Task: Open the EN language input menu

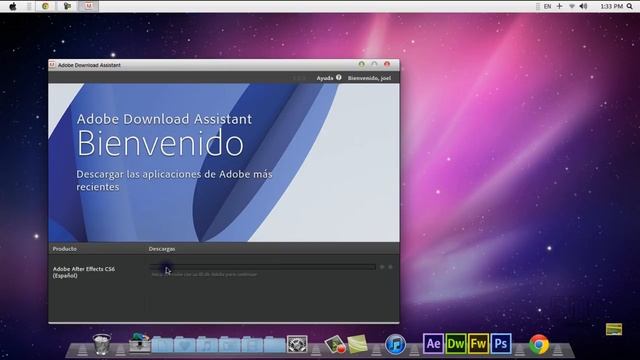Action: coord(547,6)
